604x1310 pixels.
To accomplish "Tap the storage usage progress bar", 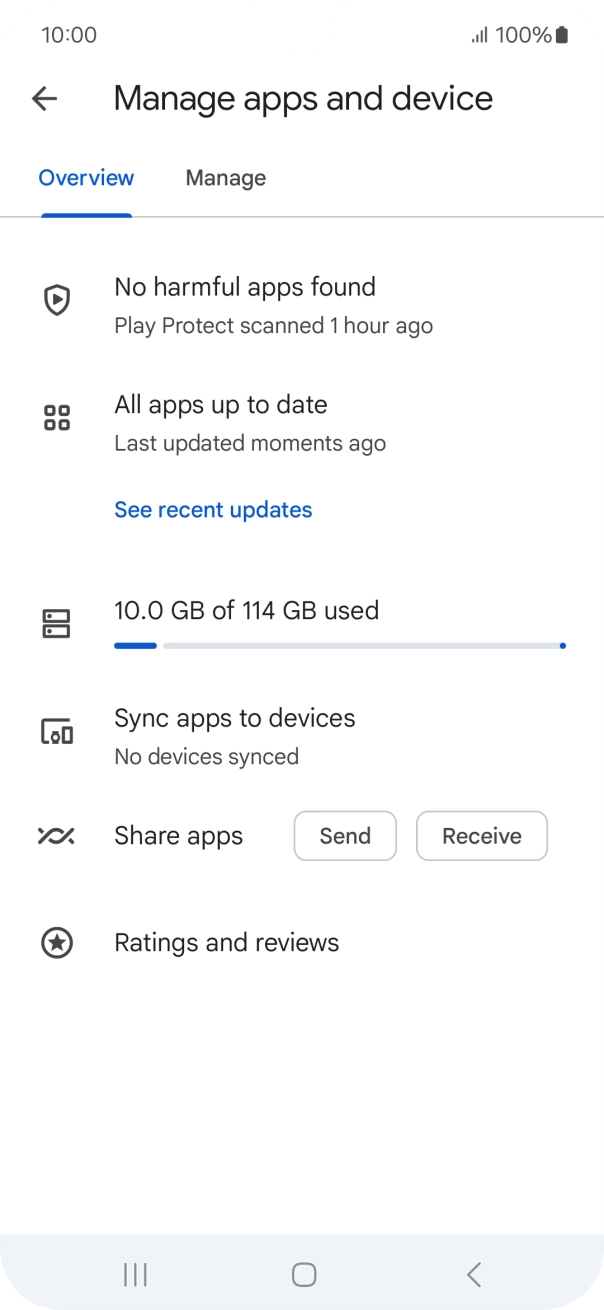I will pos(340,646).
